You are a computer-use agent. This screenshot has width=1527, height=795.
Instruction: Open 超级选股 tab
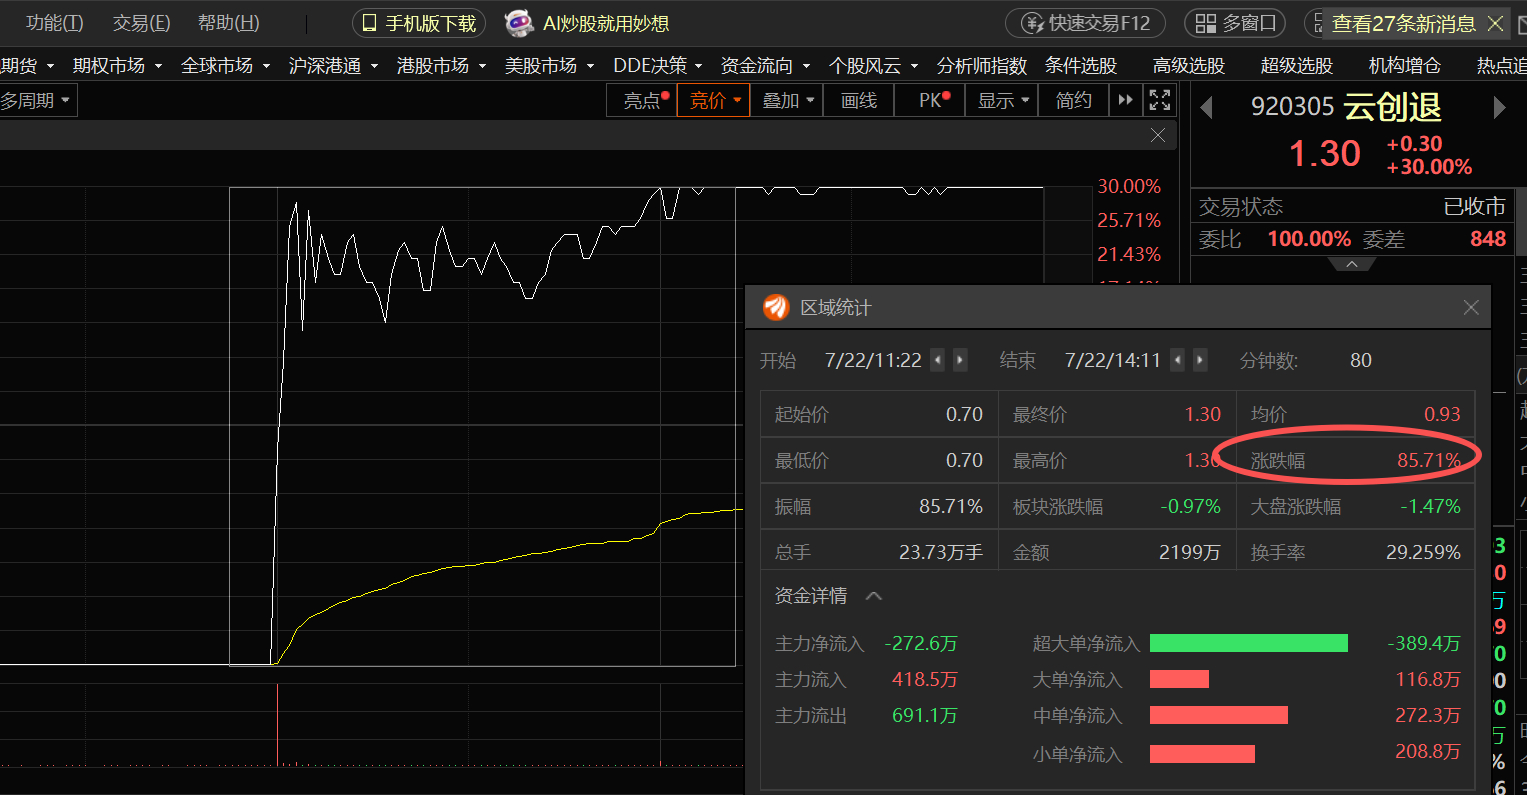1297,66
